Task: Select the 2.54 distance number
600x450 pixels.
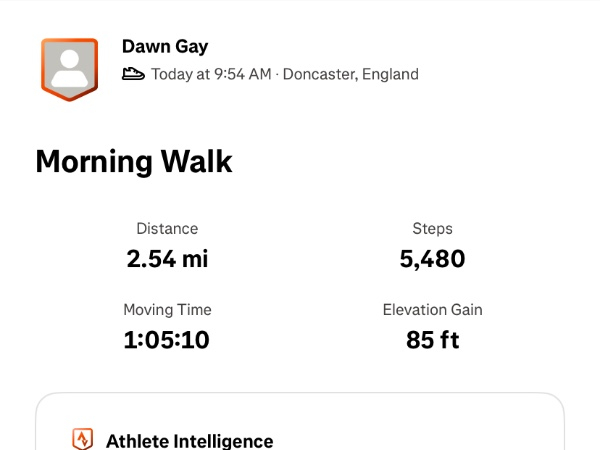Action: (150, 259)
